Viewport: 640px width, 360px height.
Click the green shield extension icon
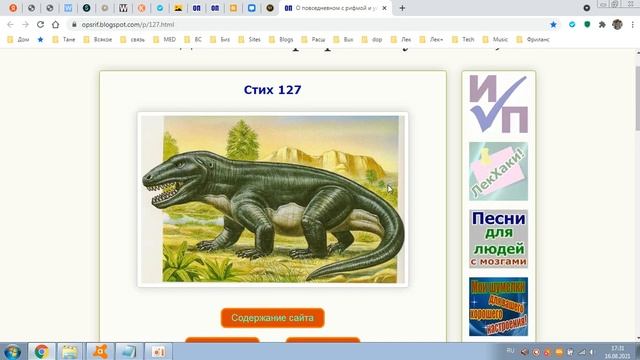pyautogui.click(x=587, y=24)
